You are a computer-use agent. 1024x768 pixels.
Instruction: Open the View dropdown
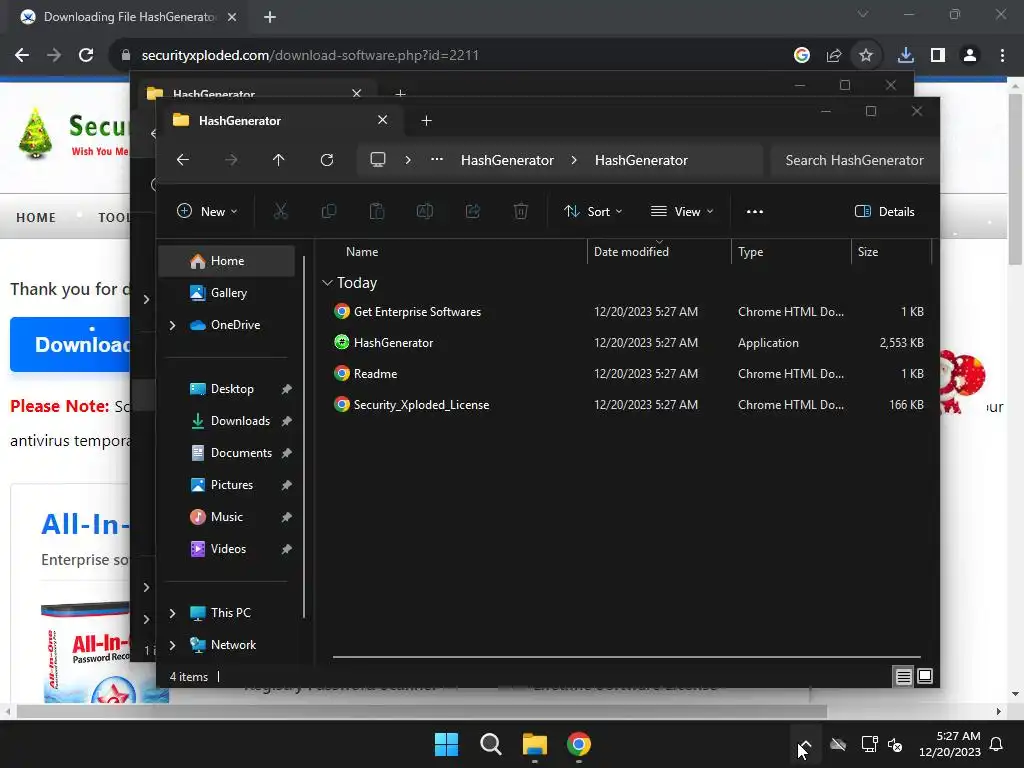(x=682, y=212)
